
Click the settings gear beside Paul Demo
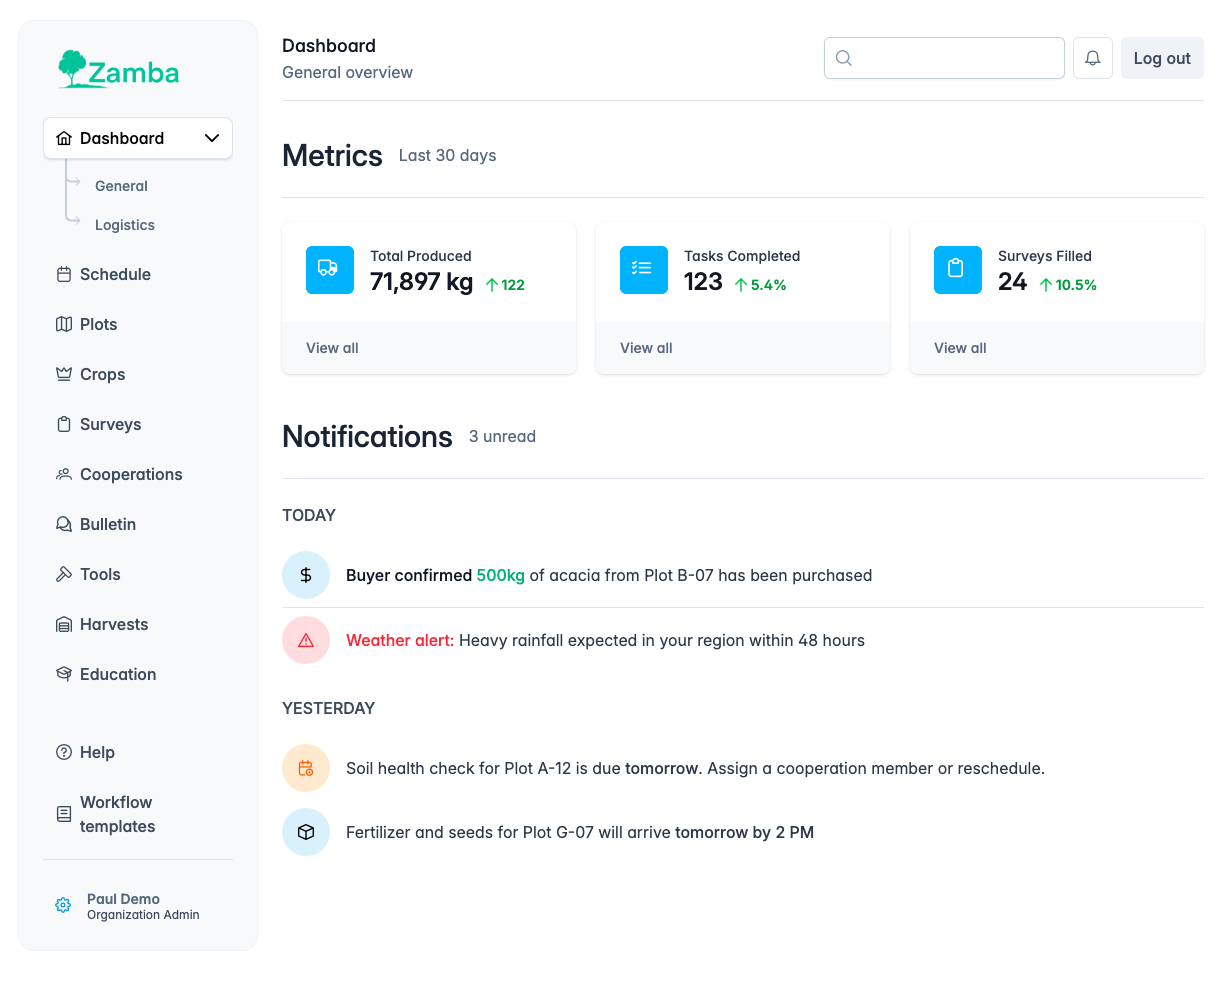(x=63, y=905)
